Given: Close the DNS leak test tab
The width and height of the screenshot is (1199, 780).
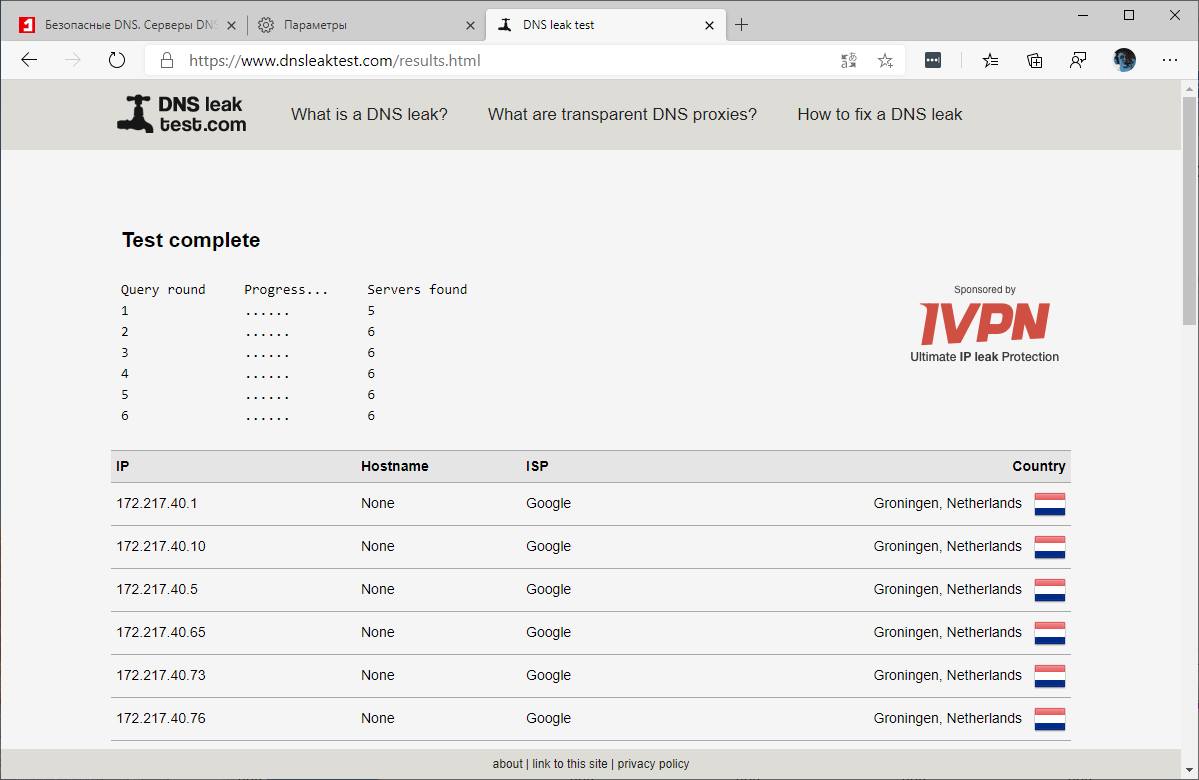Looking at the screenshot, I should pos(710,25).
